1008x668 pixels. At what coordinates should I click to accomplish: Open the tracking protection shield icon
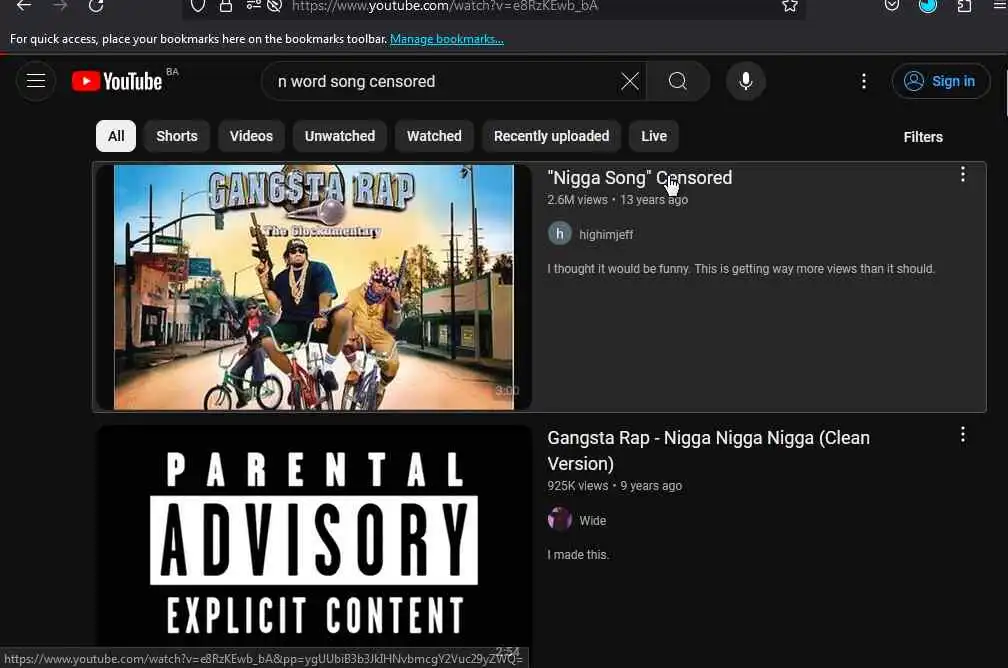tap(198, 6)
